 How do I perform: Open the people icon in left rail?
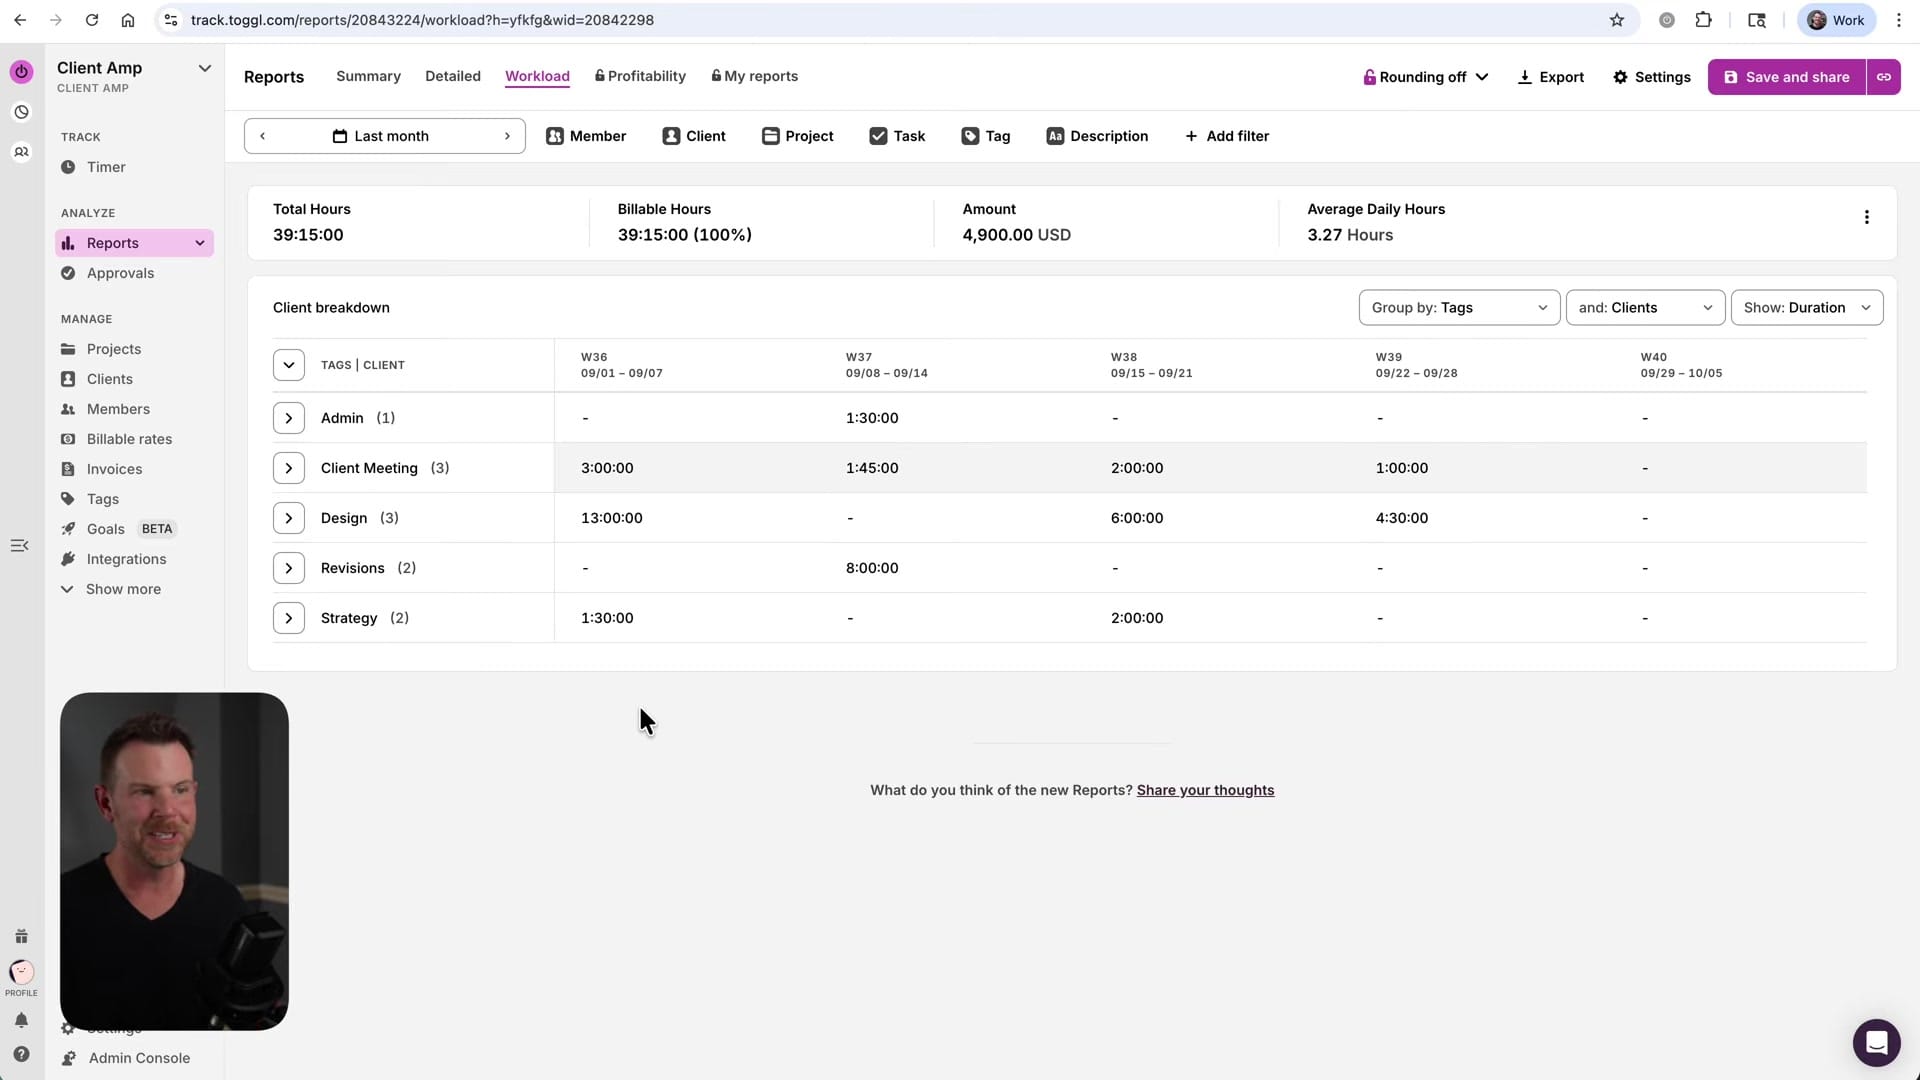click(x=21, y=152)
